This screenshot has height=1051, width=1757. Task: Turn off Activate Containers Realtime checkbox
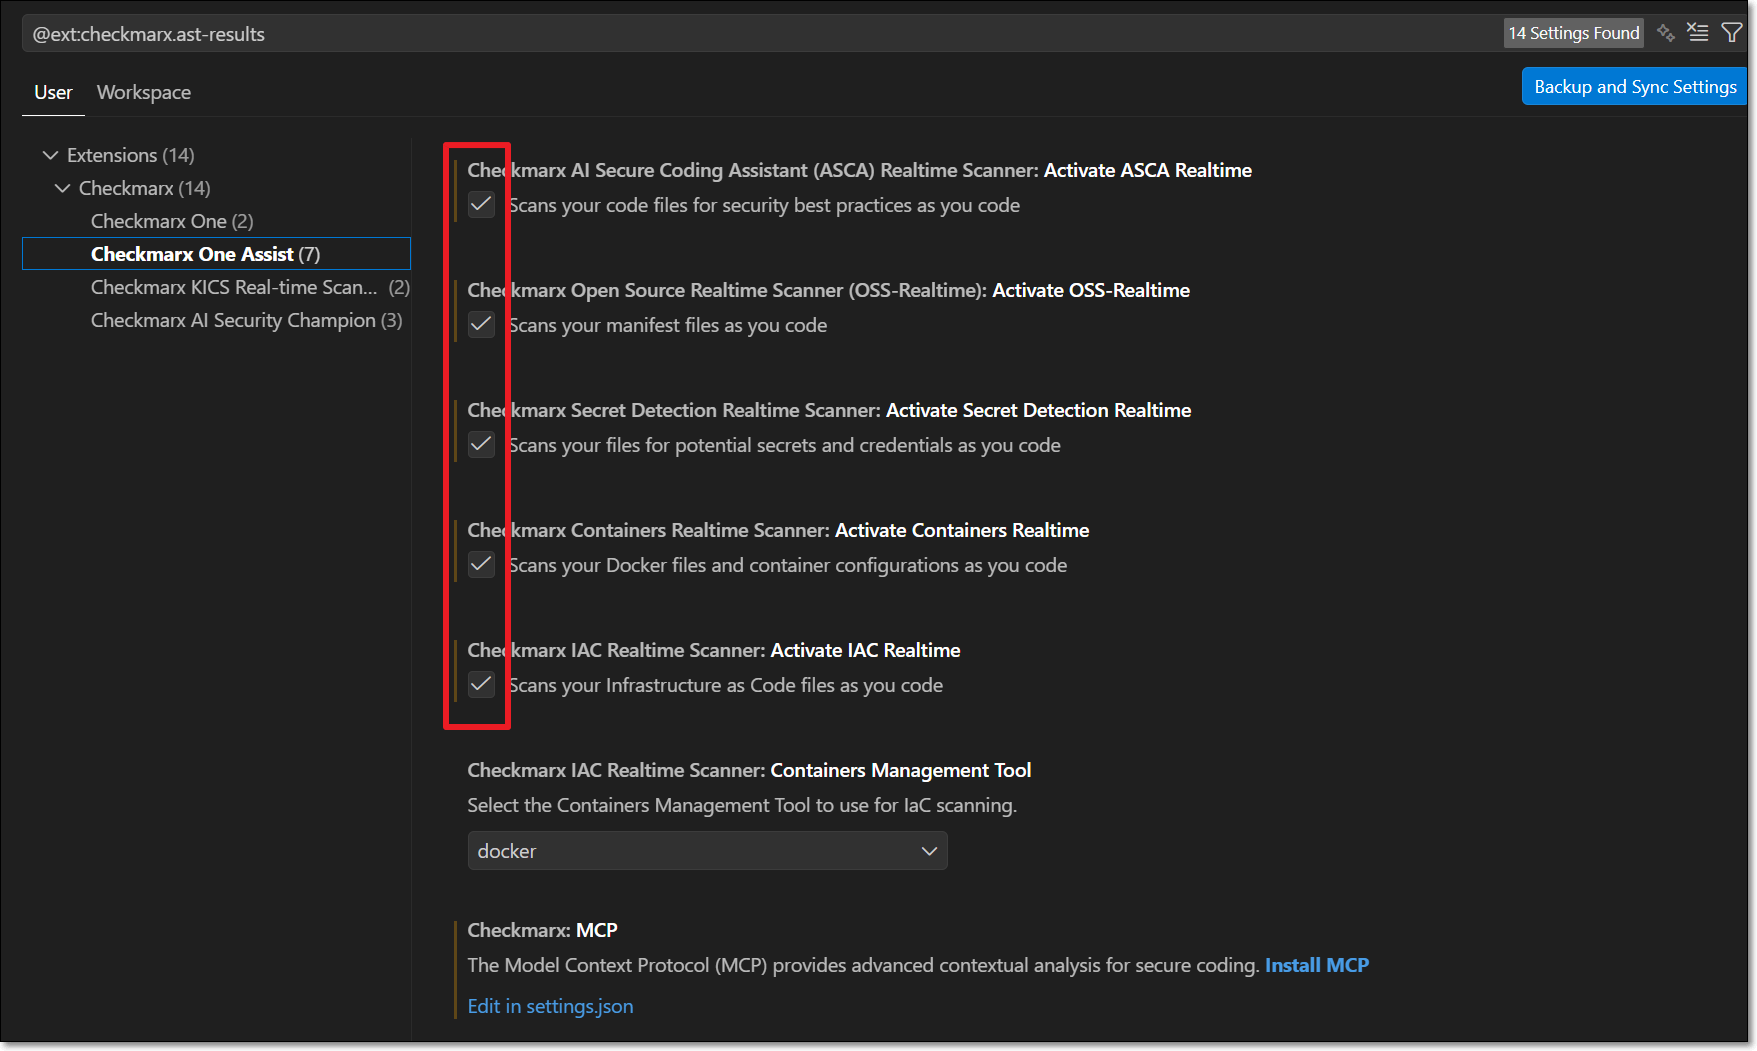pyautogui.click(x=481, y=565)
